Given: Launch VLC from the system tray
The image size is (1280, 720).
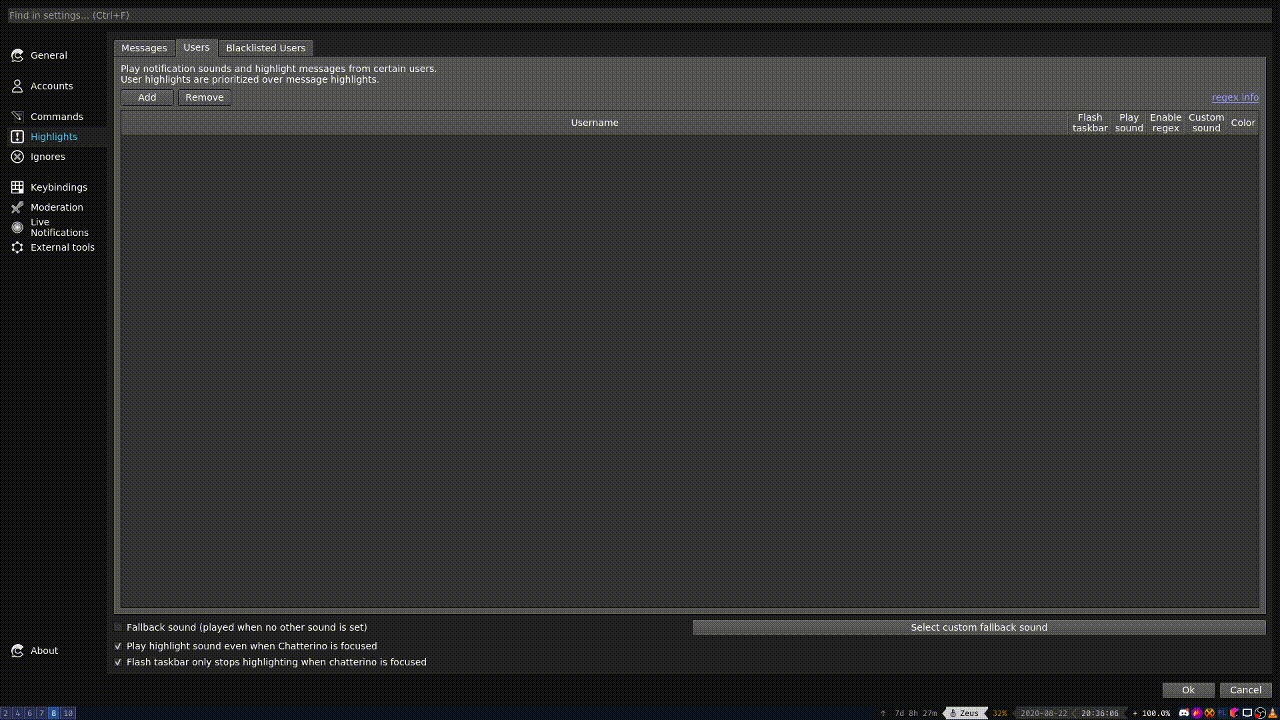Looking at the screenshot, I should (x=1270, y=713).
